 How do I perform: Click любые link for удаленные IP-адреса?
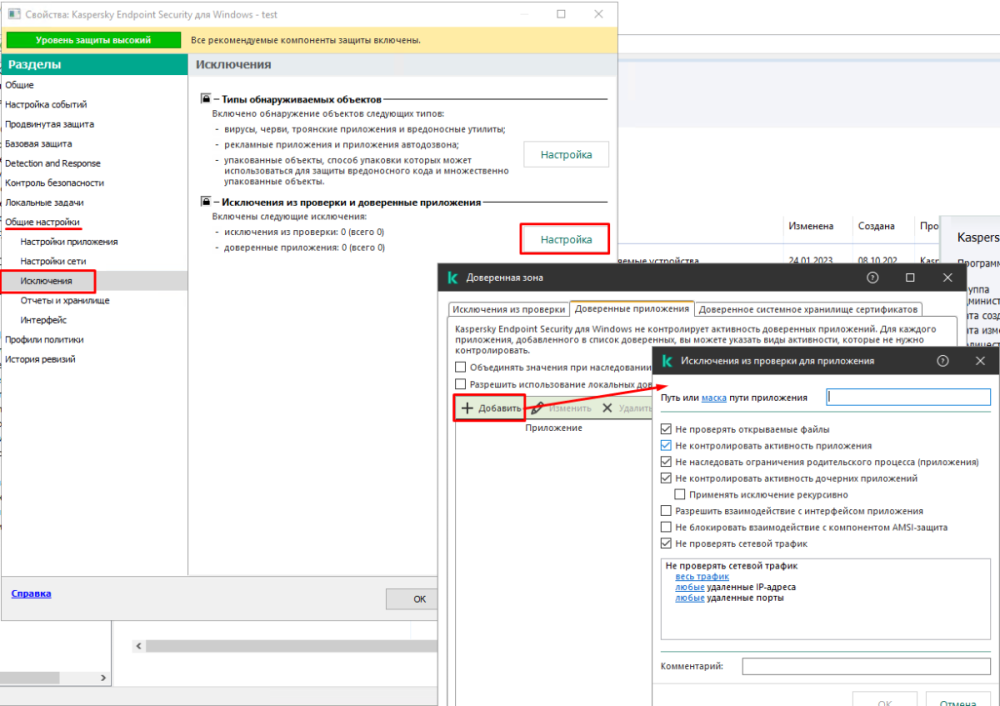pos(689,587)
